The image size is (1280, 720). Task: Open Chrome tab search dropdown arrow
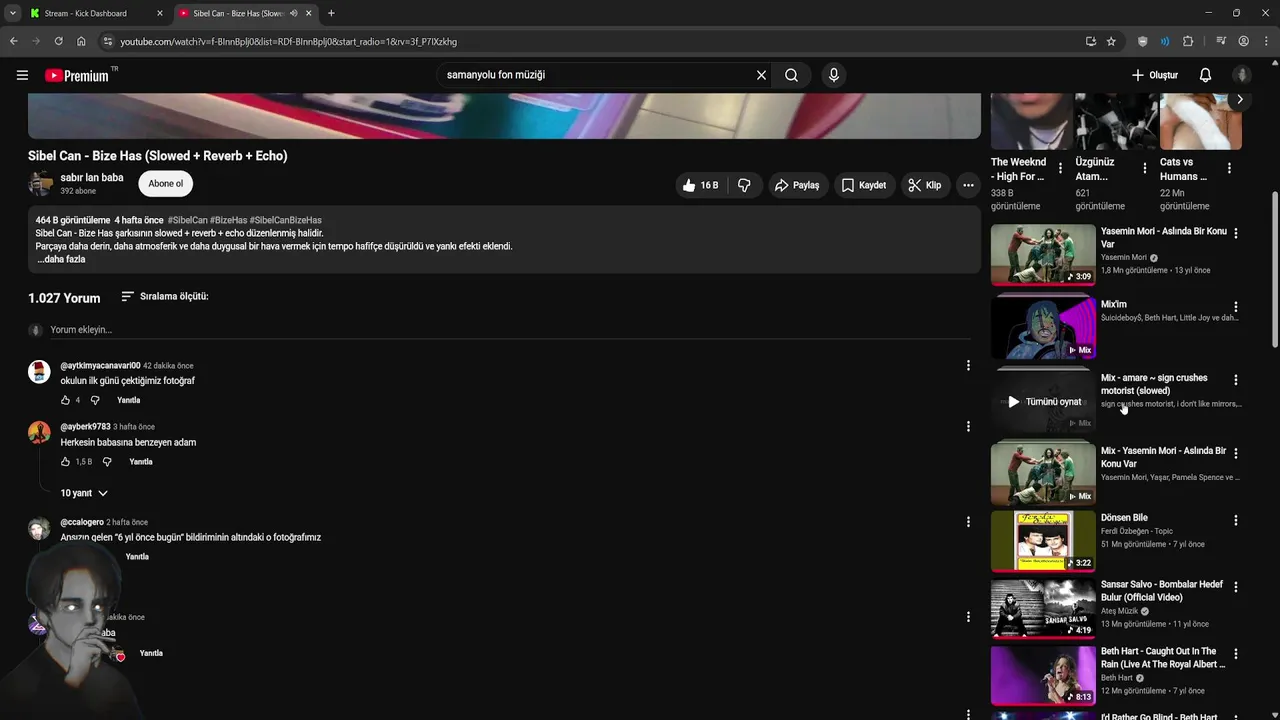pos(12,13)
